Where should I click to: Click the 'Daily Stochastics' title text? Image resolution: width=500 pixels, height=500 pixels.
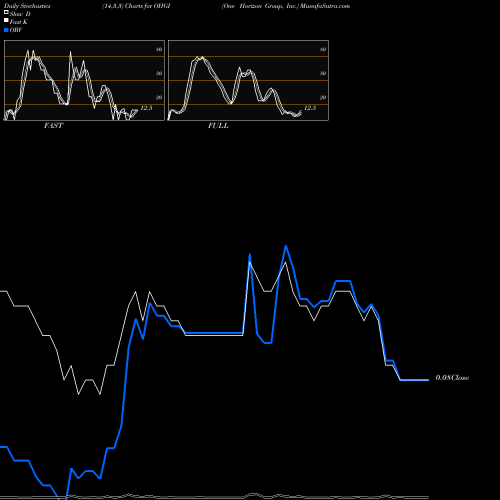coord(27,6)
